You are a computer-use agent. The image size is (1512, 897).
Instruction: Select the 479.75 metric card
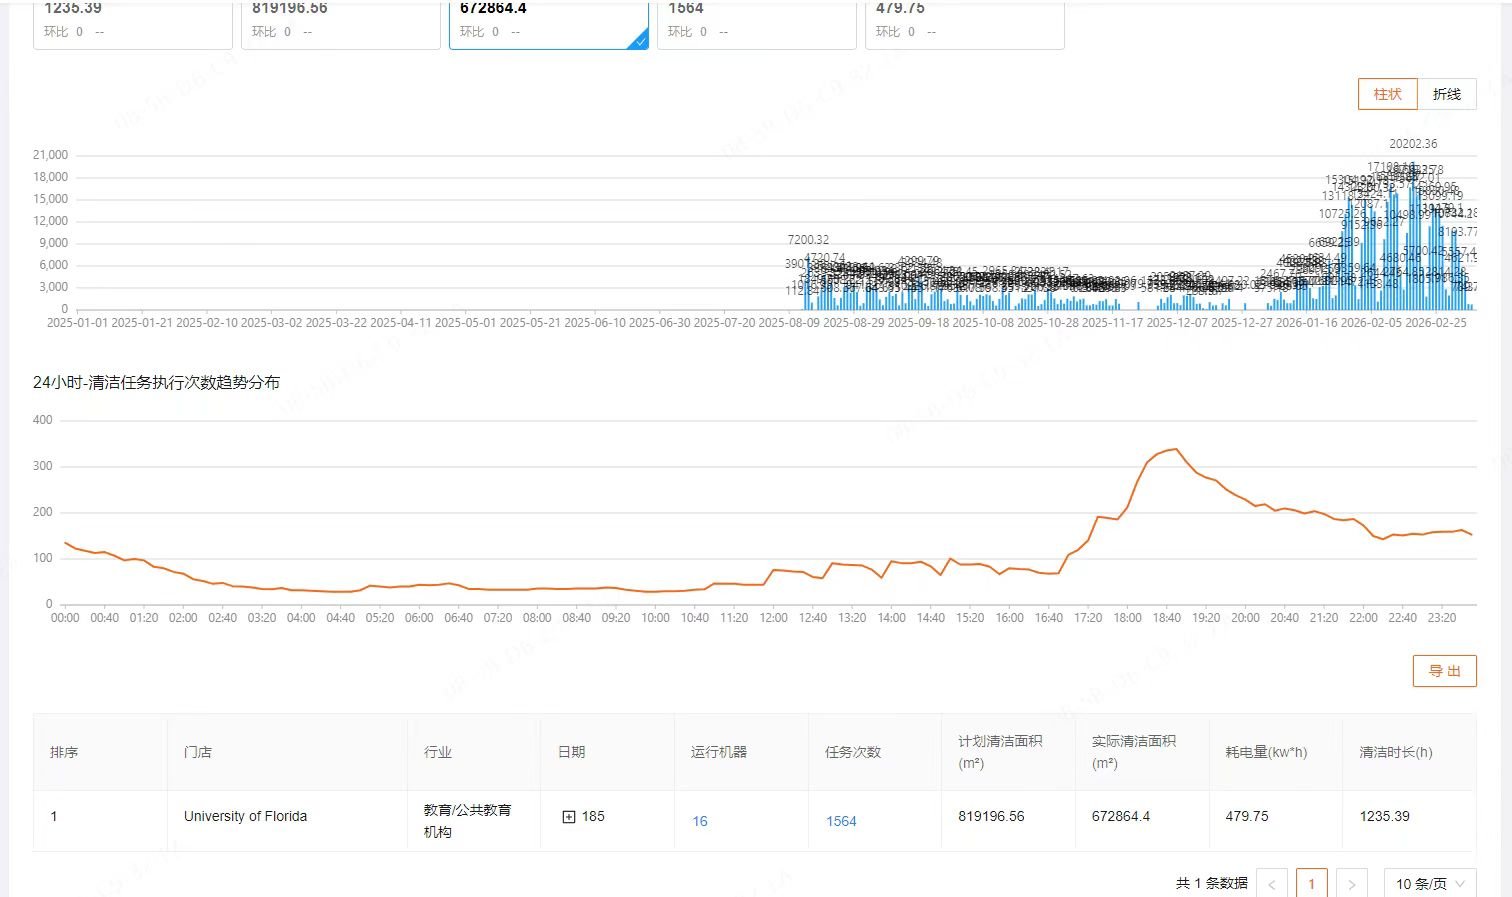coord(964,22)
